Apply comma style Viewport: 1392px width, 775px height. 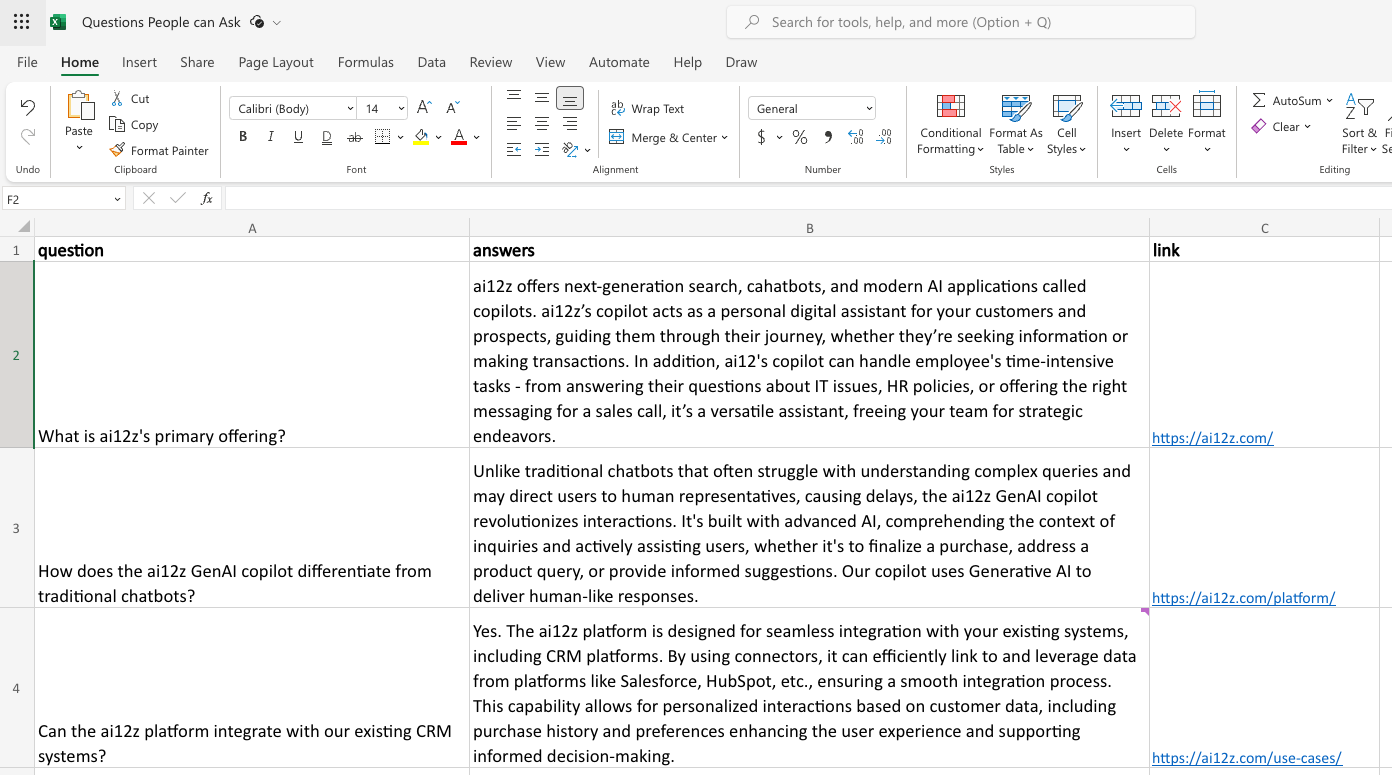(828, 137)
